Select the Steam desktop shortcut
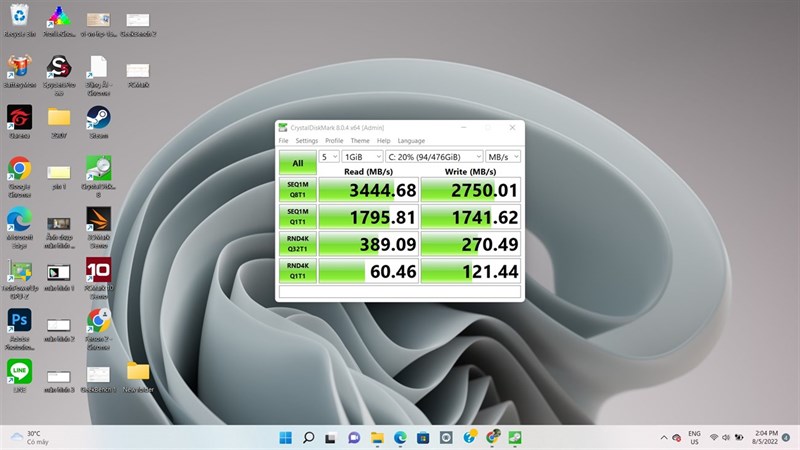Screen dimensions: 800x450 tap(98, 122)
